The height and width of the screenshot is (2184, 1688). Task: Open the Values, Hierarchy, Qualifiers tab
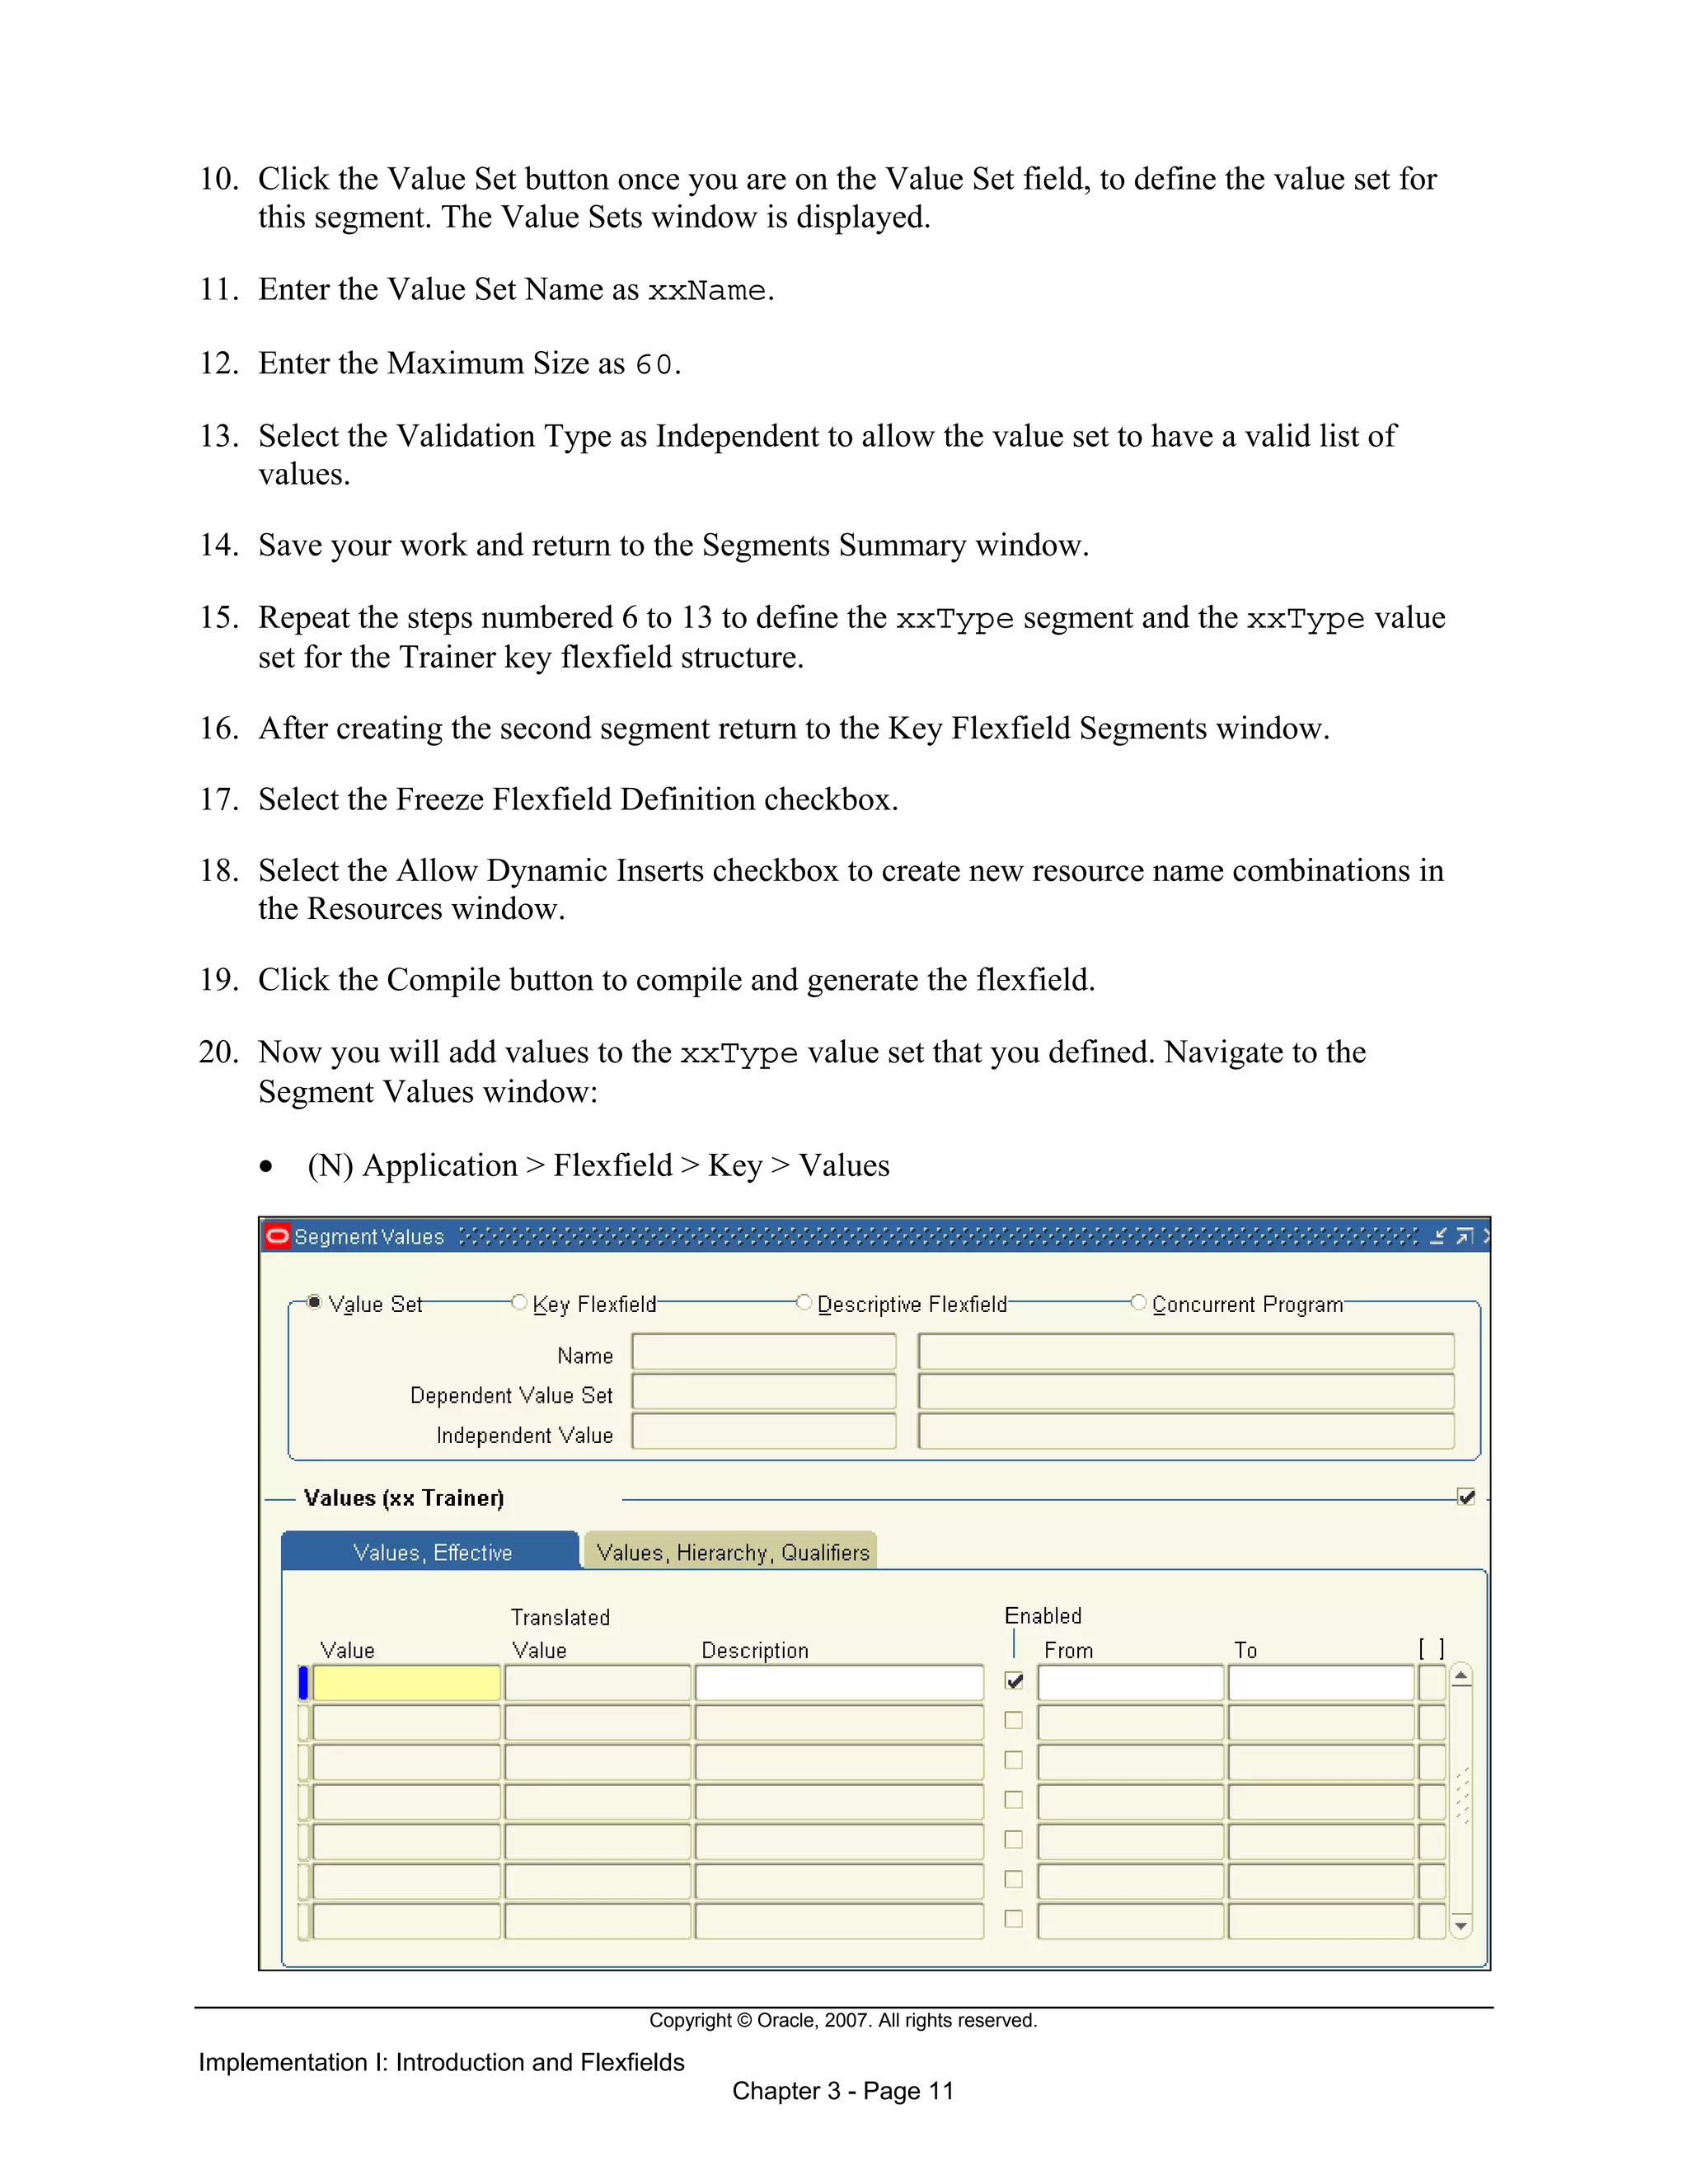[732, 1552]
